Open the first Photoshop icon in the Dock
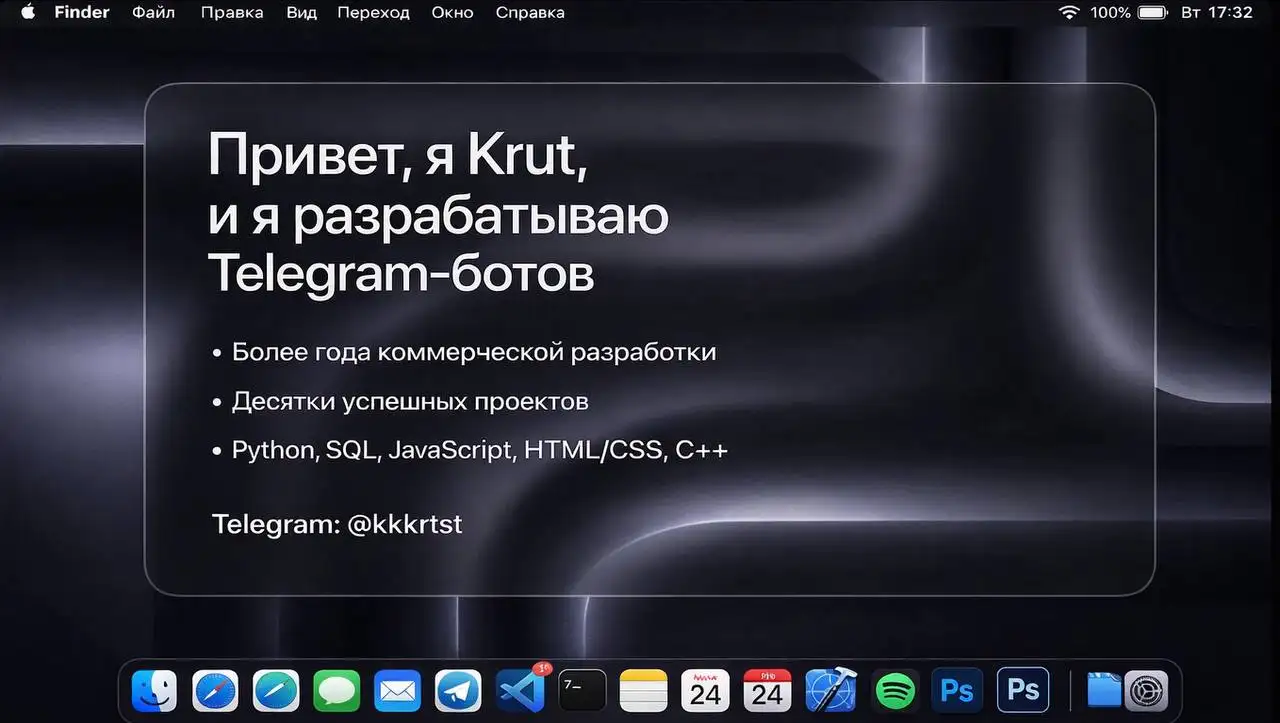The height and width of the screenshot is (723, 1280). (956, 690)
